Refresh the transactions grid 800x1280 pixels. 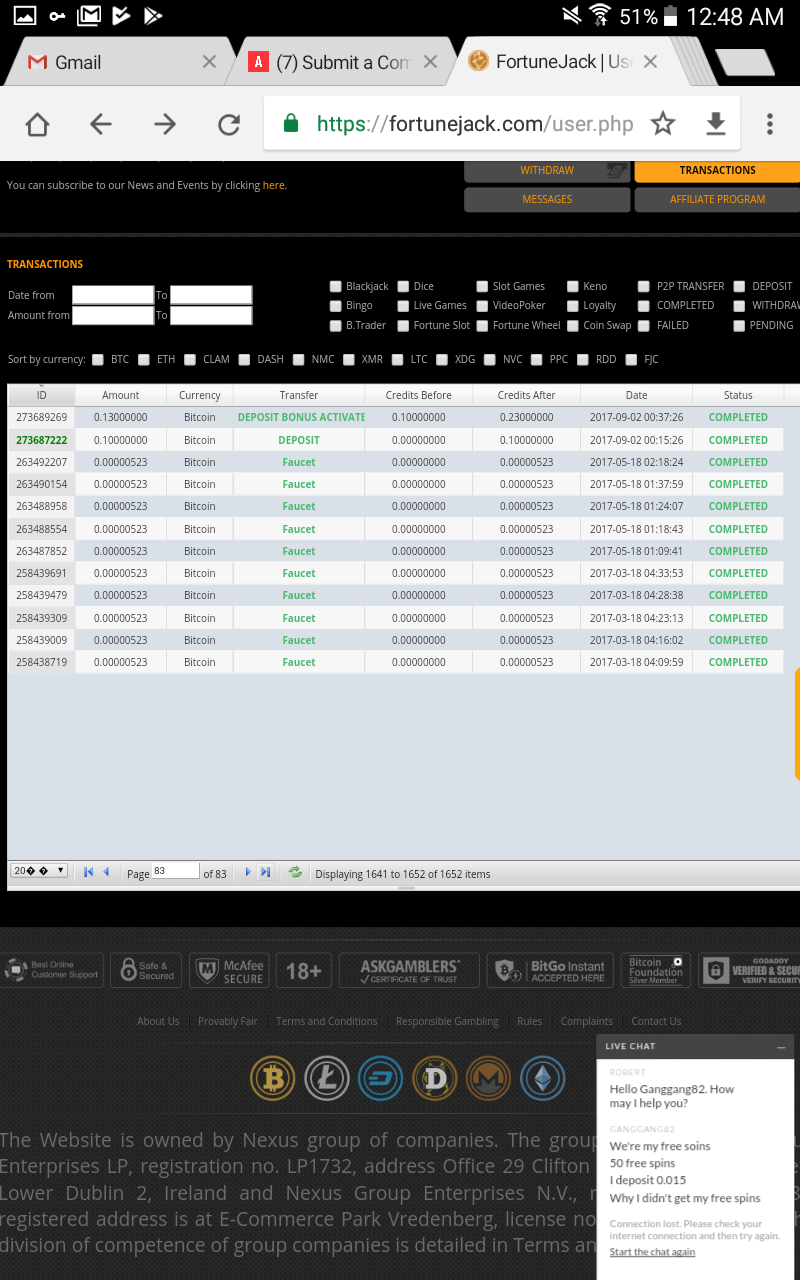pyautogui.click(x=295, y=872)
